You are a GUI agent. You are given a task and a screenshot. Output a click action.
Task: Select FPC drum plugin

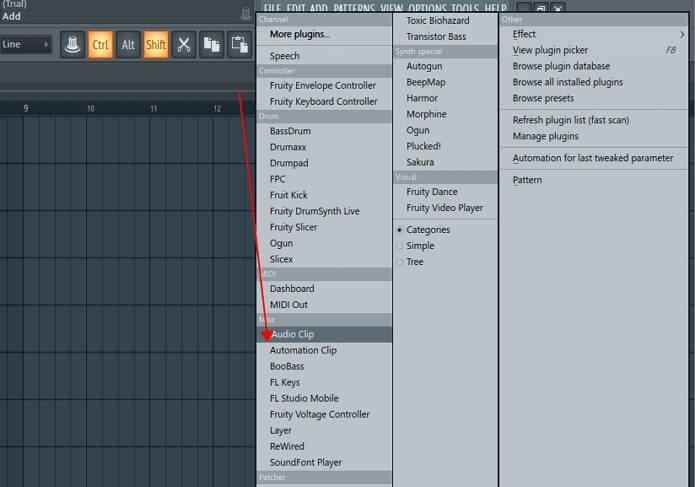click(x=277, y=180)
